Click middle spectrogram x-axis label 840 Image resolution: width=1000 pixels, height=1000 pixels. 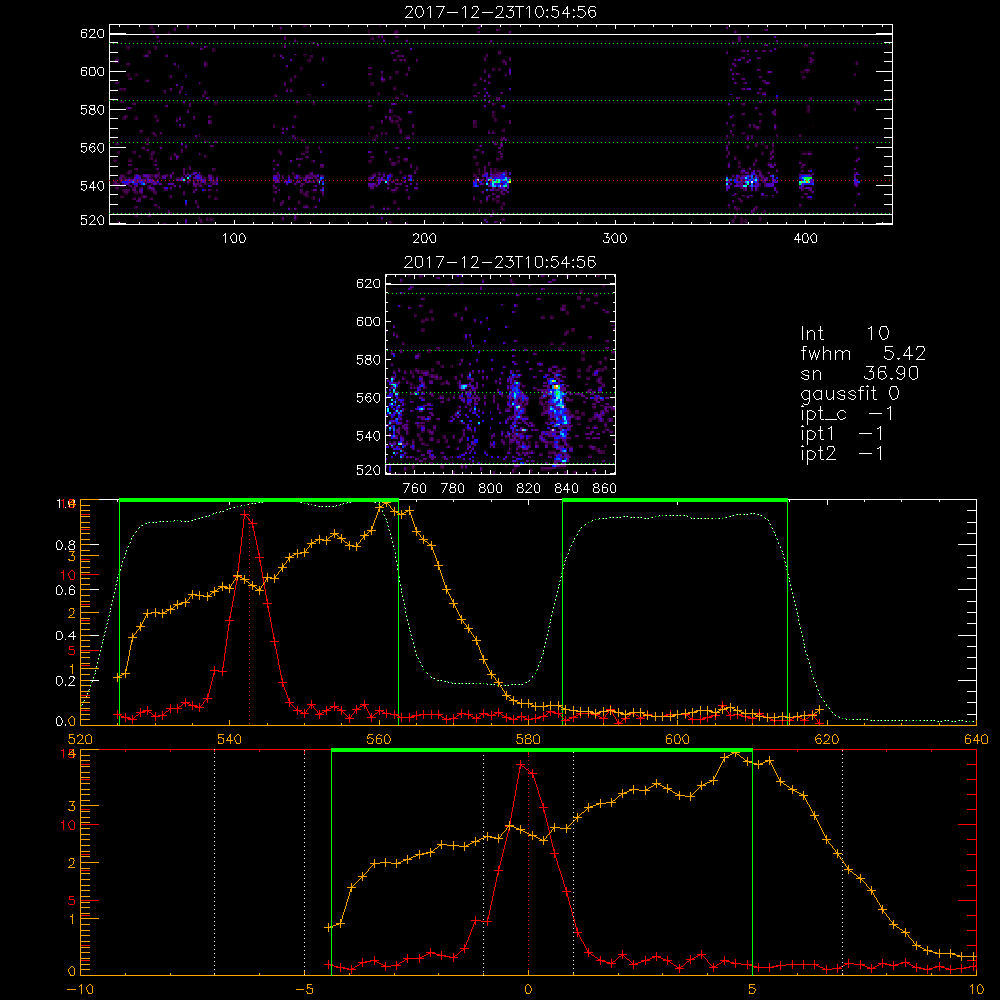(x=566, y=489)
